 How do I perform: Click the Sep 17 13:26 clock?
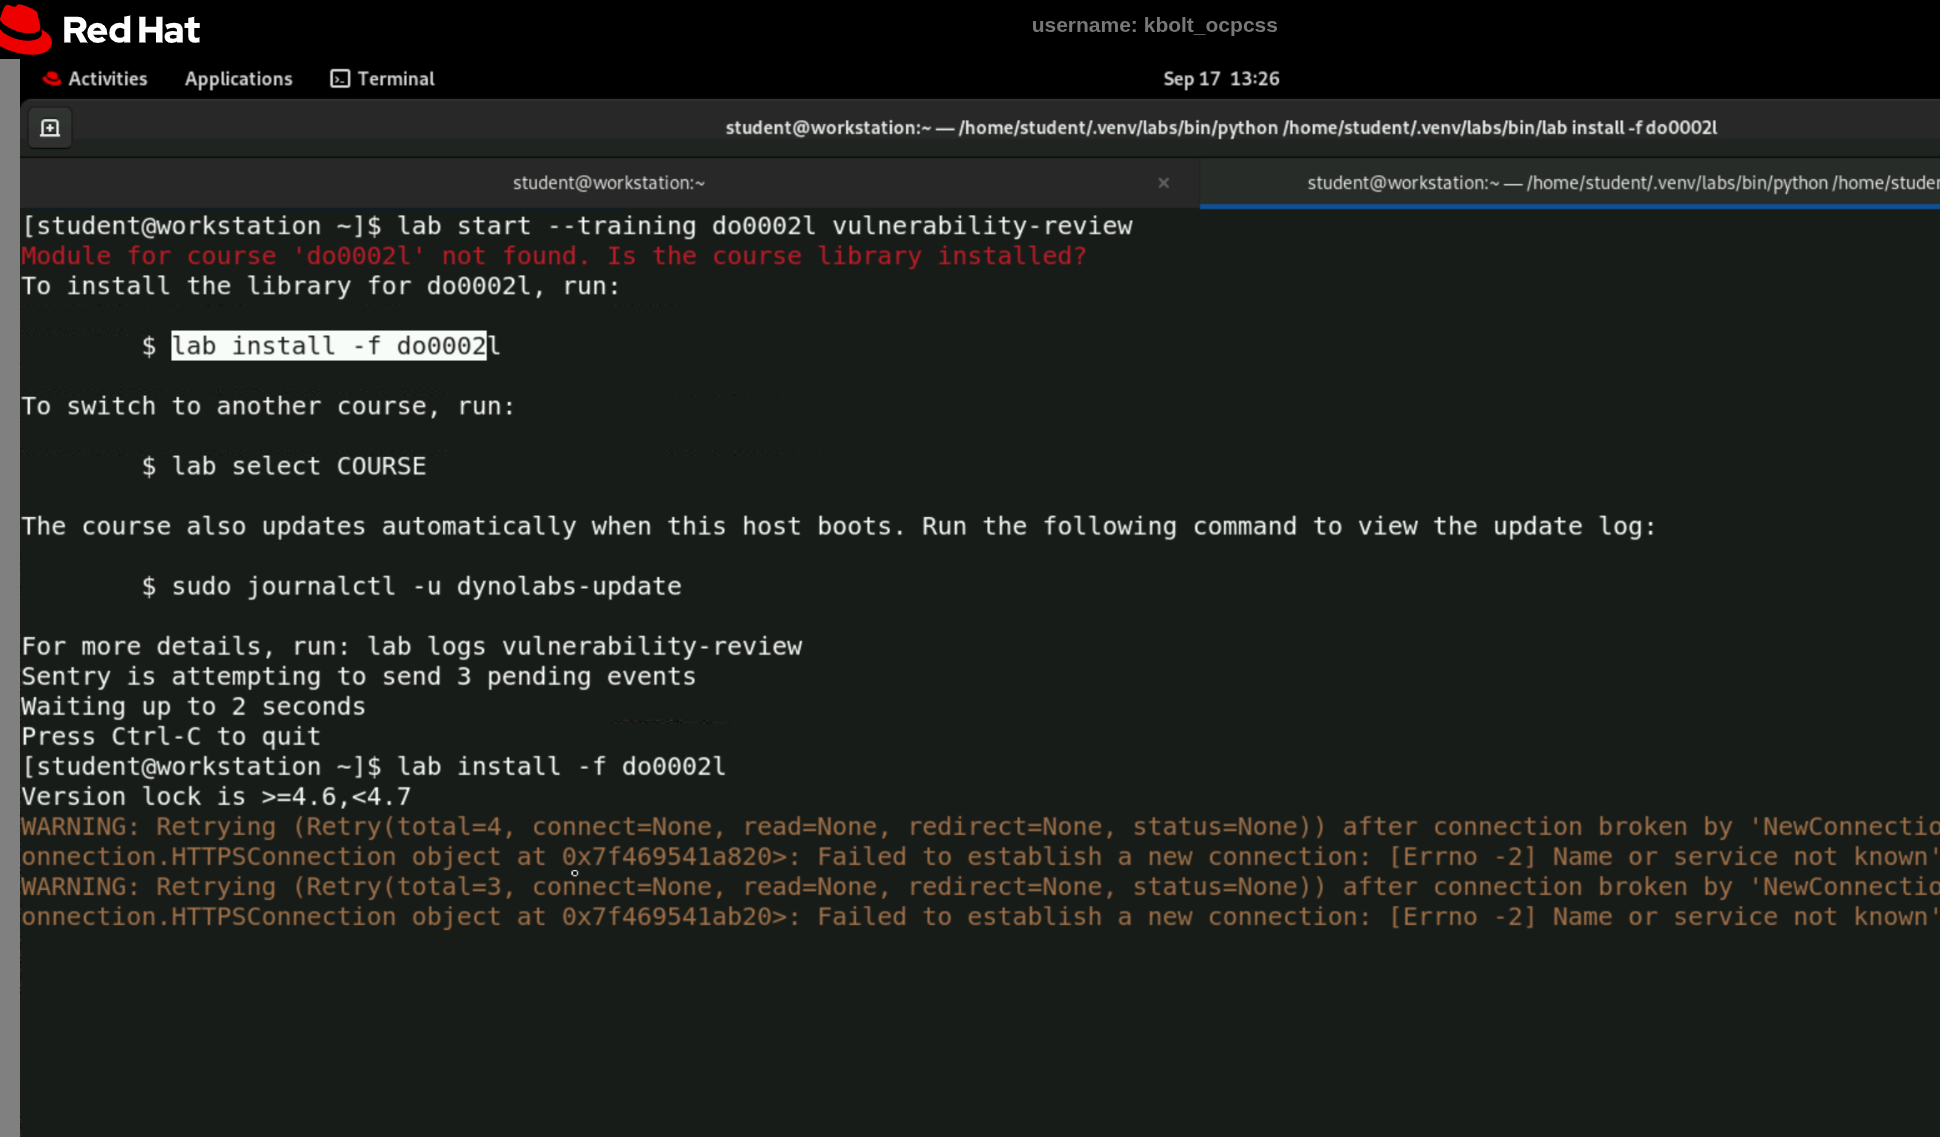1220,79
